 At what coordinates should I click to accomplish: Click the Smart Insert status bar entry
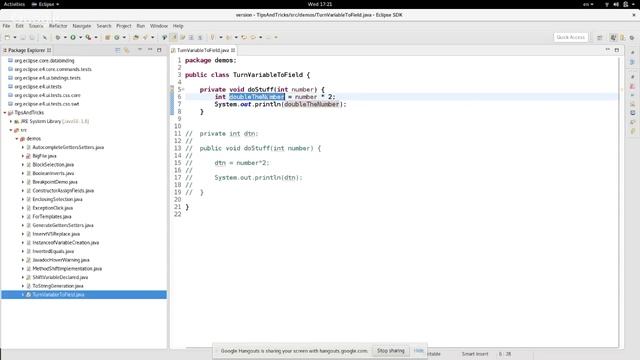pos(475,354)
